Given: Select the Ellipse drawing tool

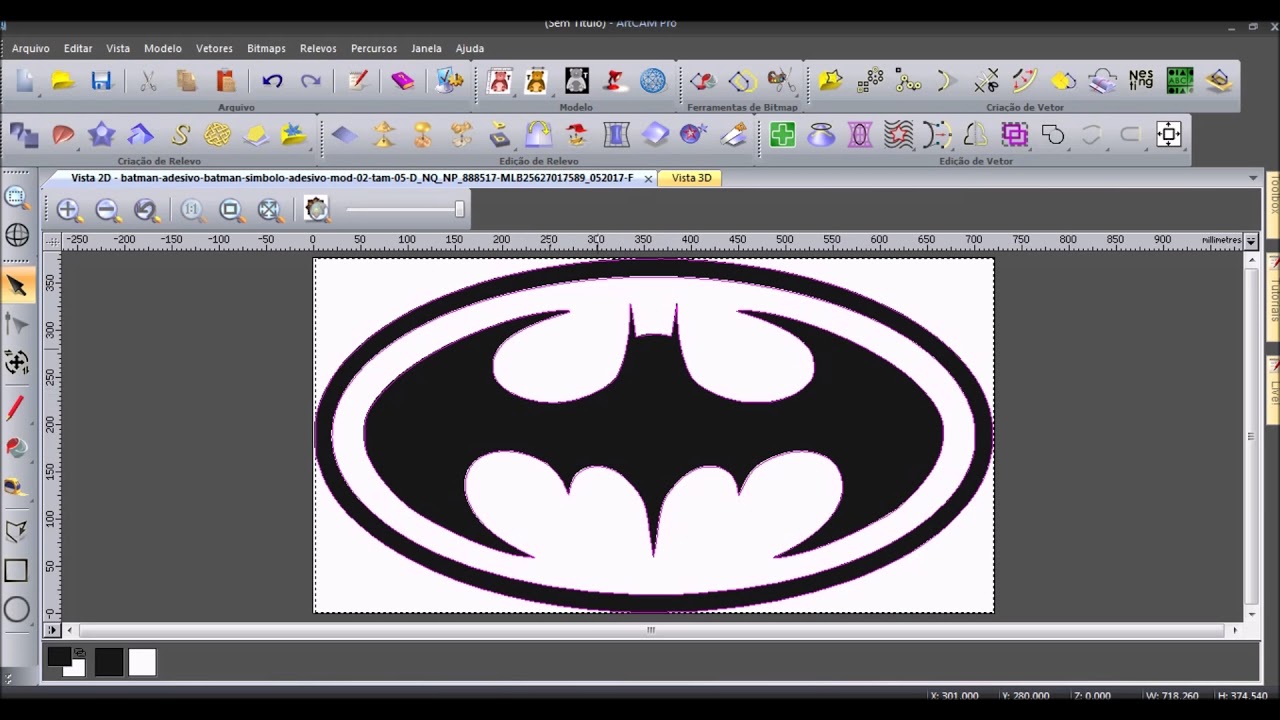Looking at the screenshot, I should [17, 610].
